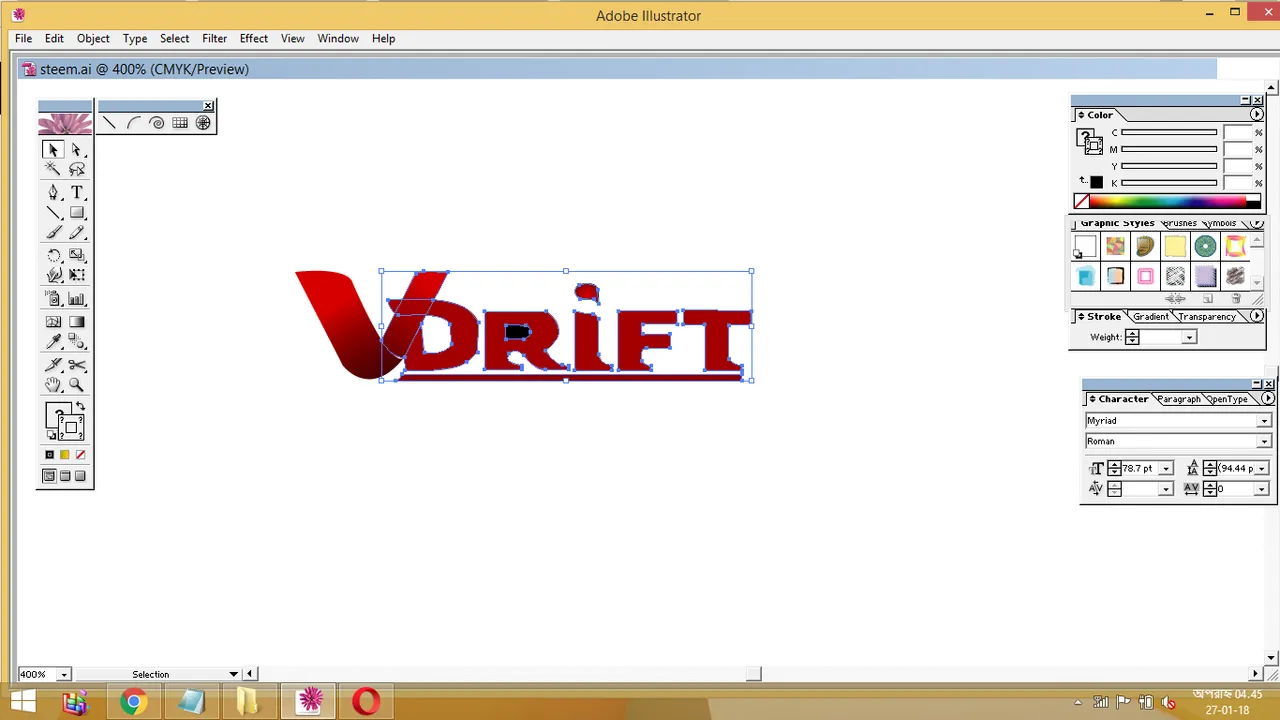
Task: Open the Roman font style dropdown
Action: click(x=1264, y=442)
